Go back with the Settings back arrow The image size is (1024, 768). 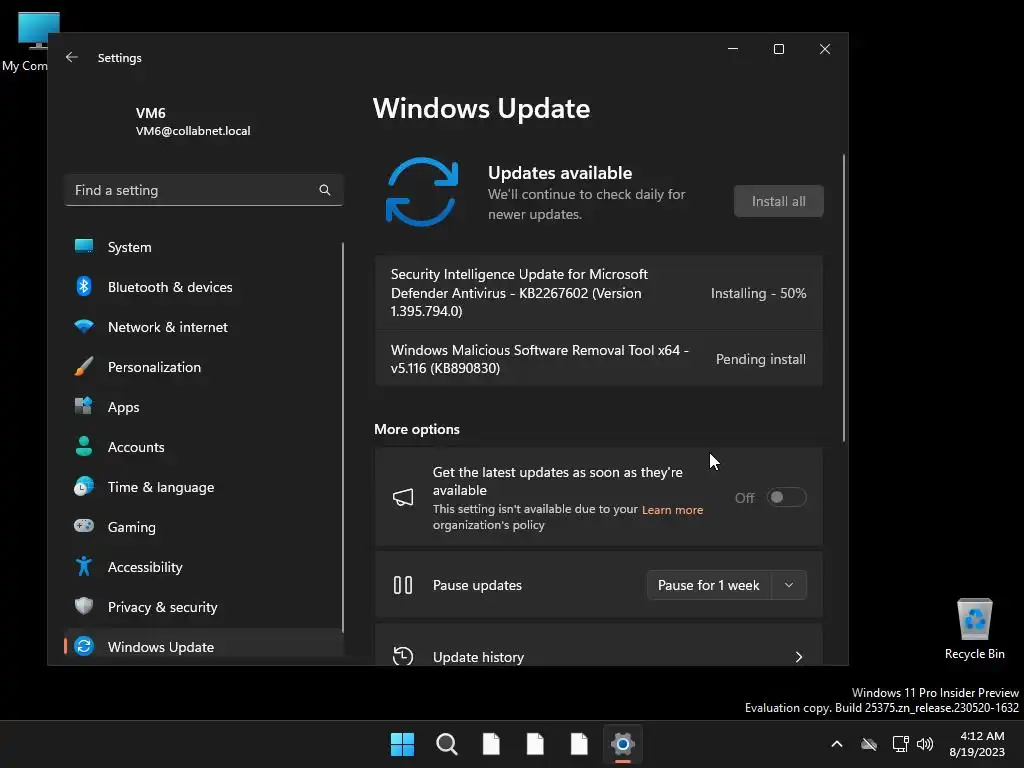click(72, 57)
